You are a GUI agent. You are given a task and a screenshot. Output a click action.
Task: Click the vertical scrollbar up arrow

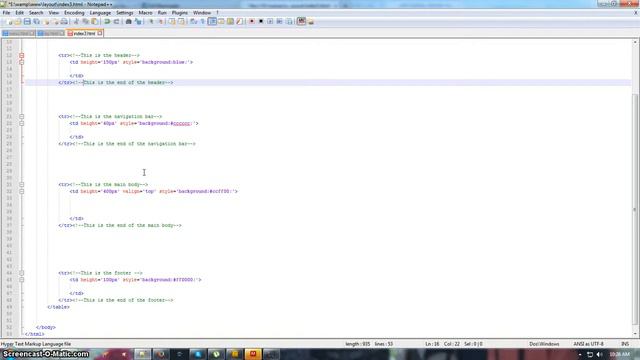[636, 42]
